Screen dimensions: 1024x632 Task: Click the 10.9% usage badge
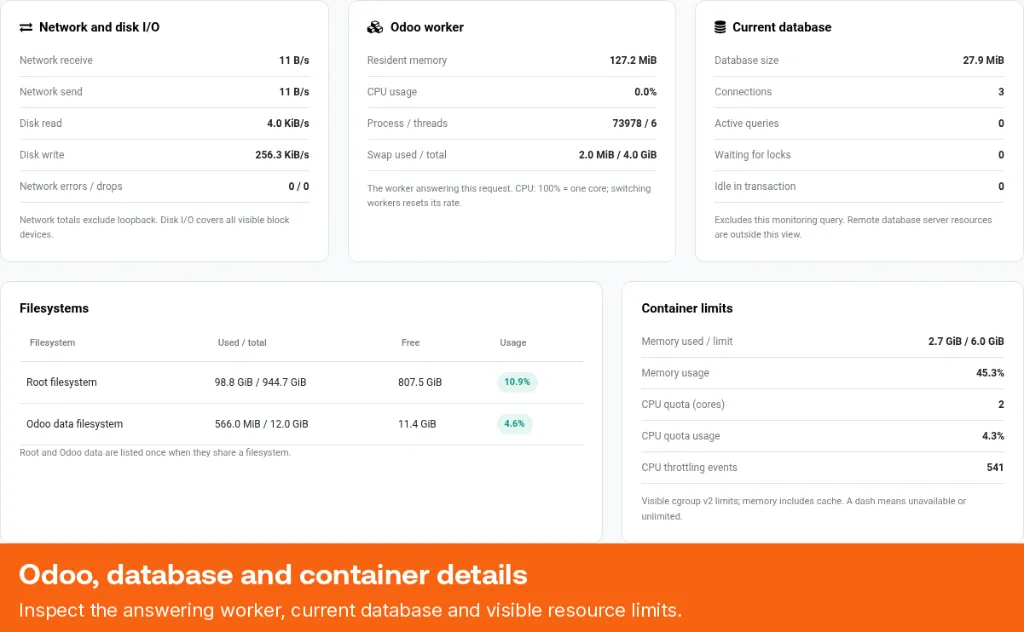[517, 382]
